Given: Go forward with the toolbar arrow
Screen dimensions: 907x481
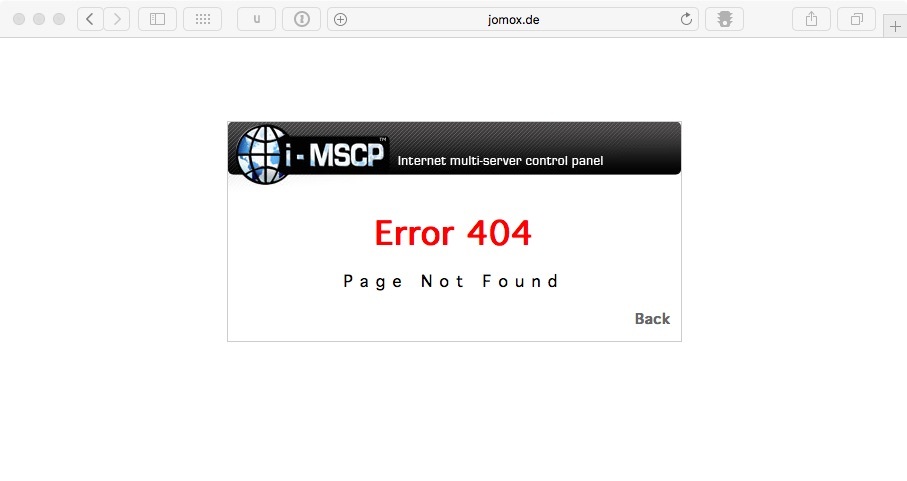Looking at the screenshot, I should pos(117,19).
